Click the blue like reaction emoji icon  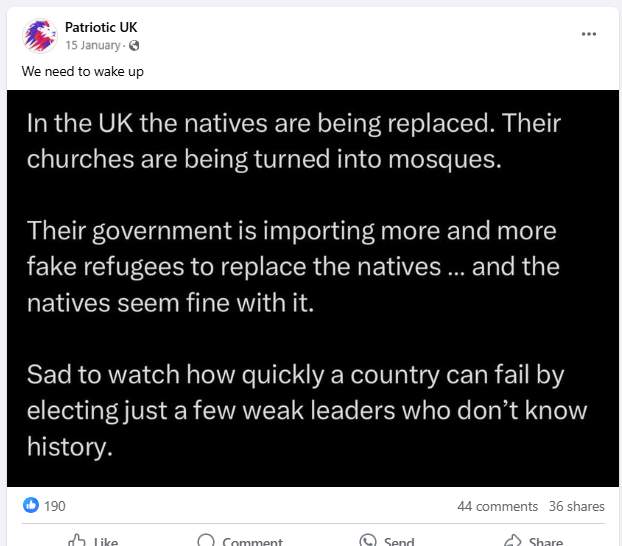click(x=30, y=506)
